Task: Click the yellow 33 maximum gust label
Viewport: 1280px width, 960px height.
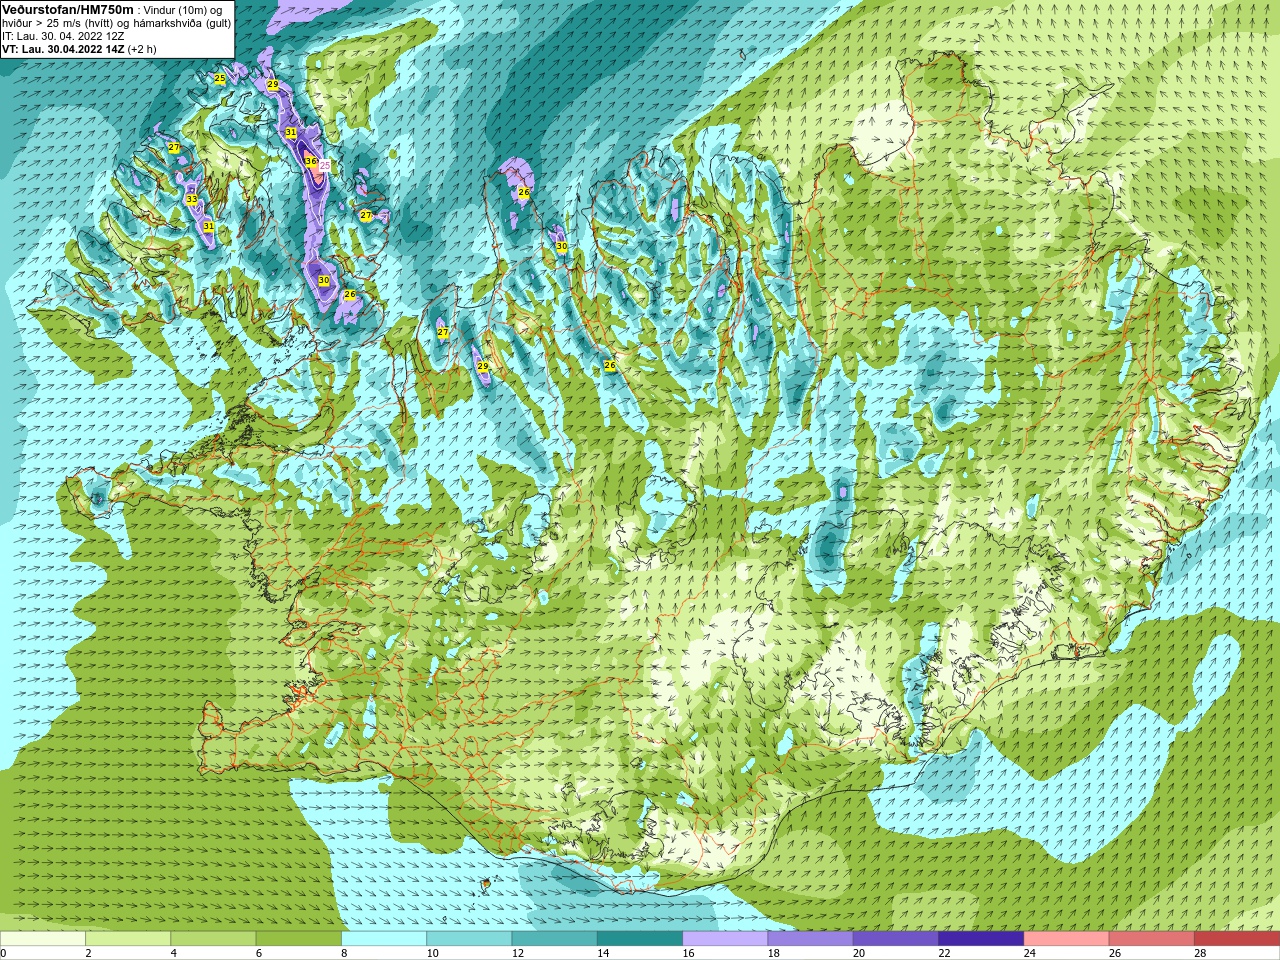Action: 191,199
